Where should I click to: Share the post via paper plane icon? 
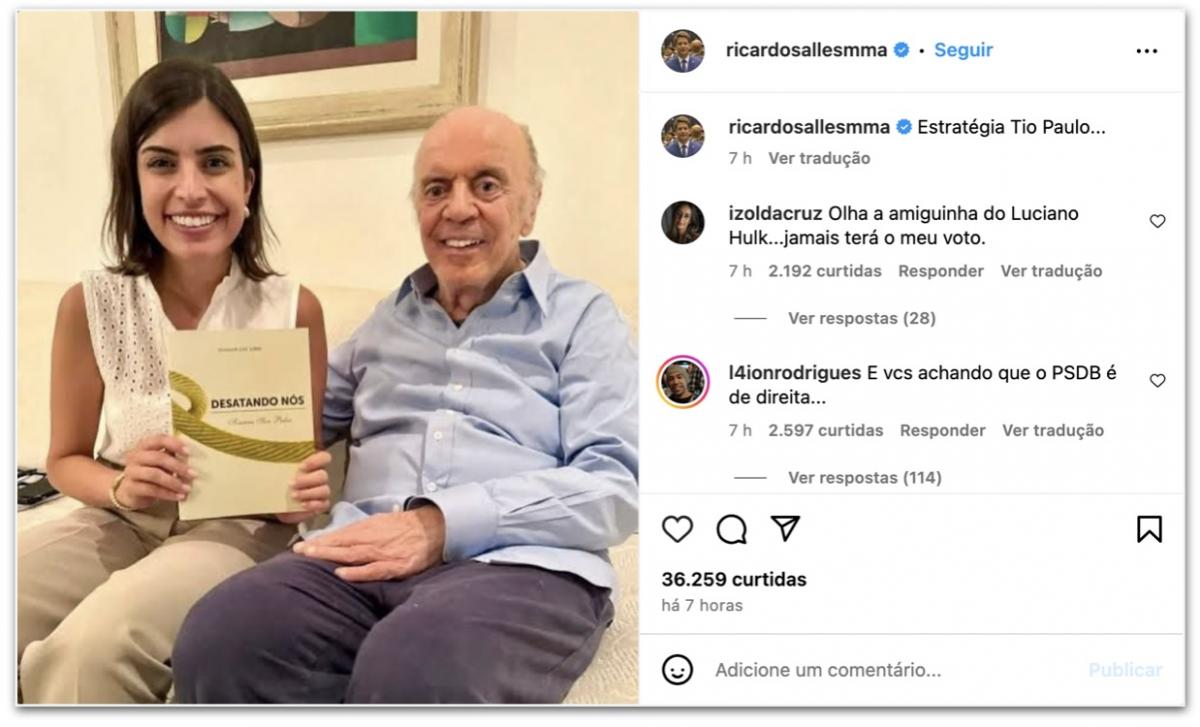pyautogui.click(x=785, y=528)
